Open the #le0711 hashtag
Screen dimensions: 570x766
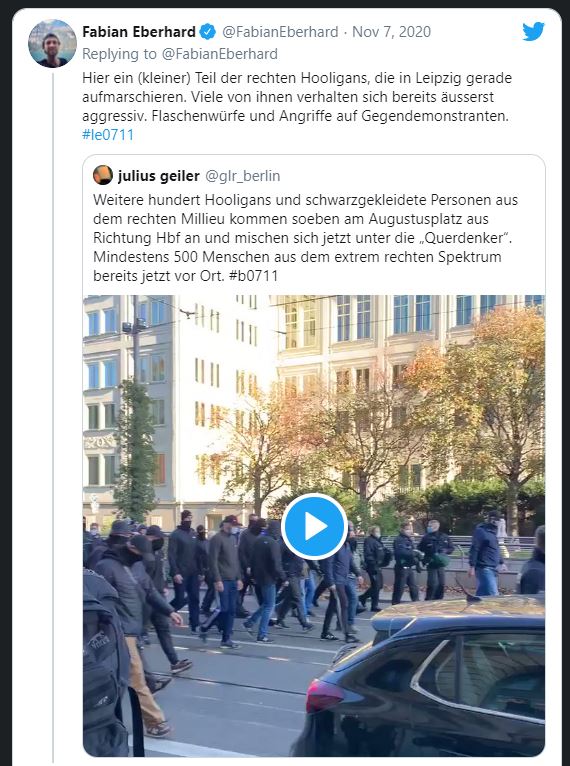tap(108, 135)
